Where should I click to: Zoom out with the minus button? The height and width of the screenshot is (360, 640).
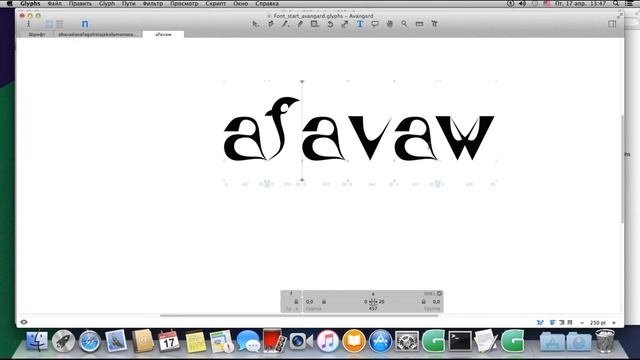(x=582, y=323)
